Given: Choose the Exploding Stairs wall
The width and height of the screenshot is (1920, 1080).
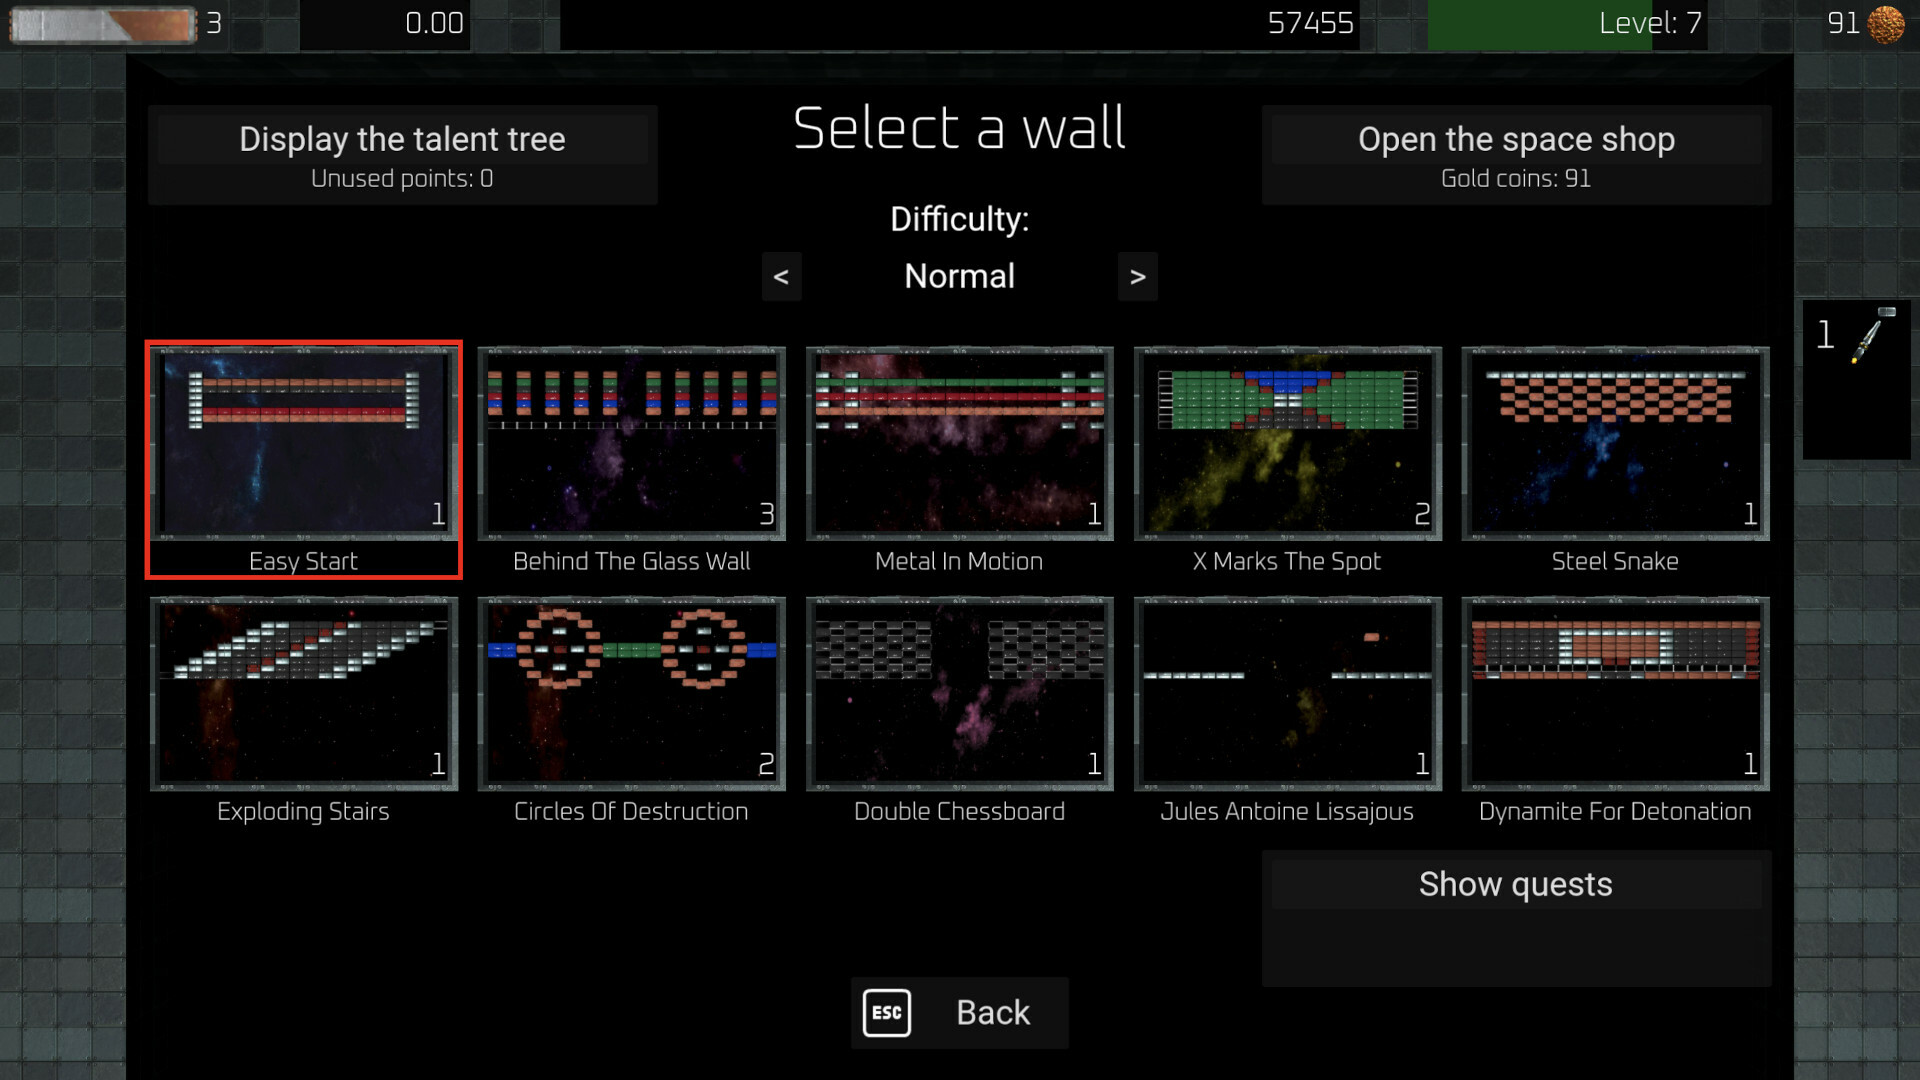Looking at the screenshot, I should point(304,693).
